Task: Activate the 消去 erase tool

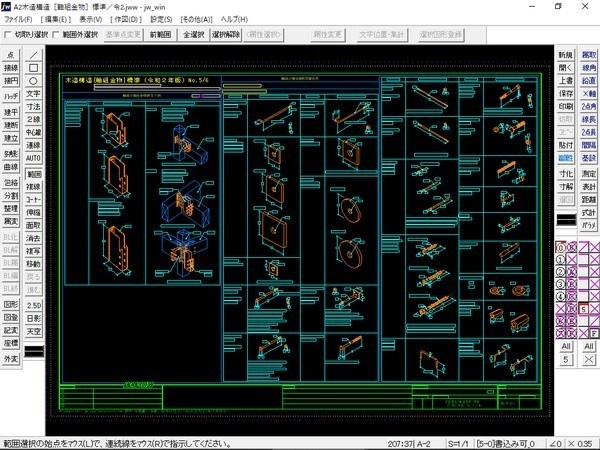Action: pos(33,238)
